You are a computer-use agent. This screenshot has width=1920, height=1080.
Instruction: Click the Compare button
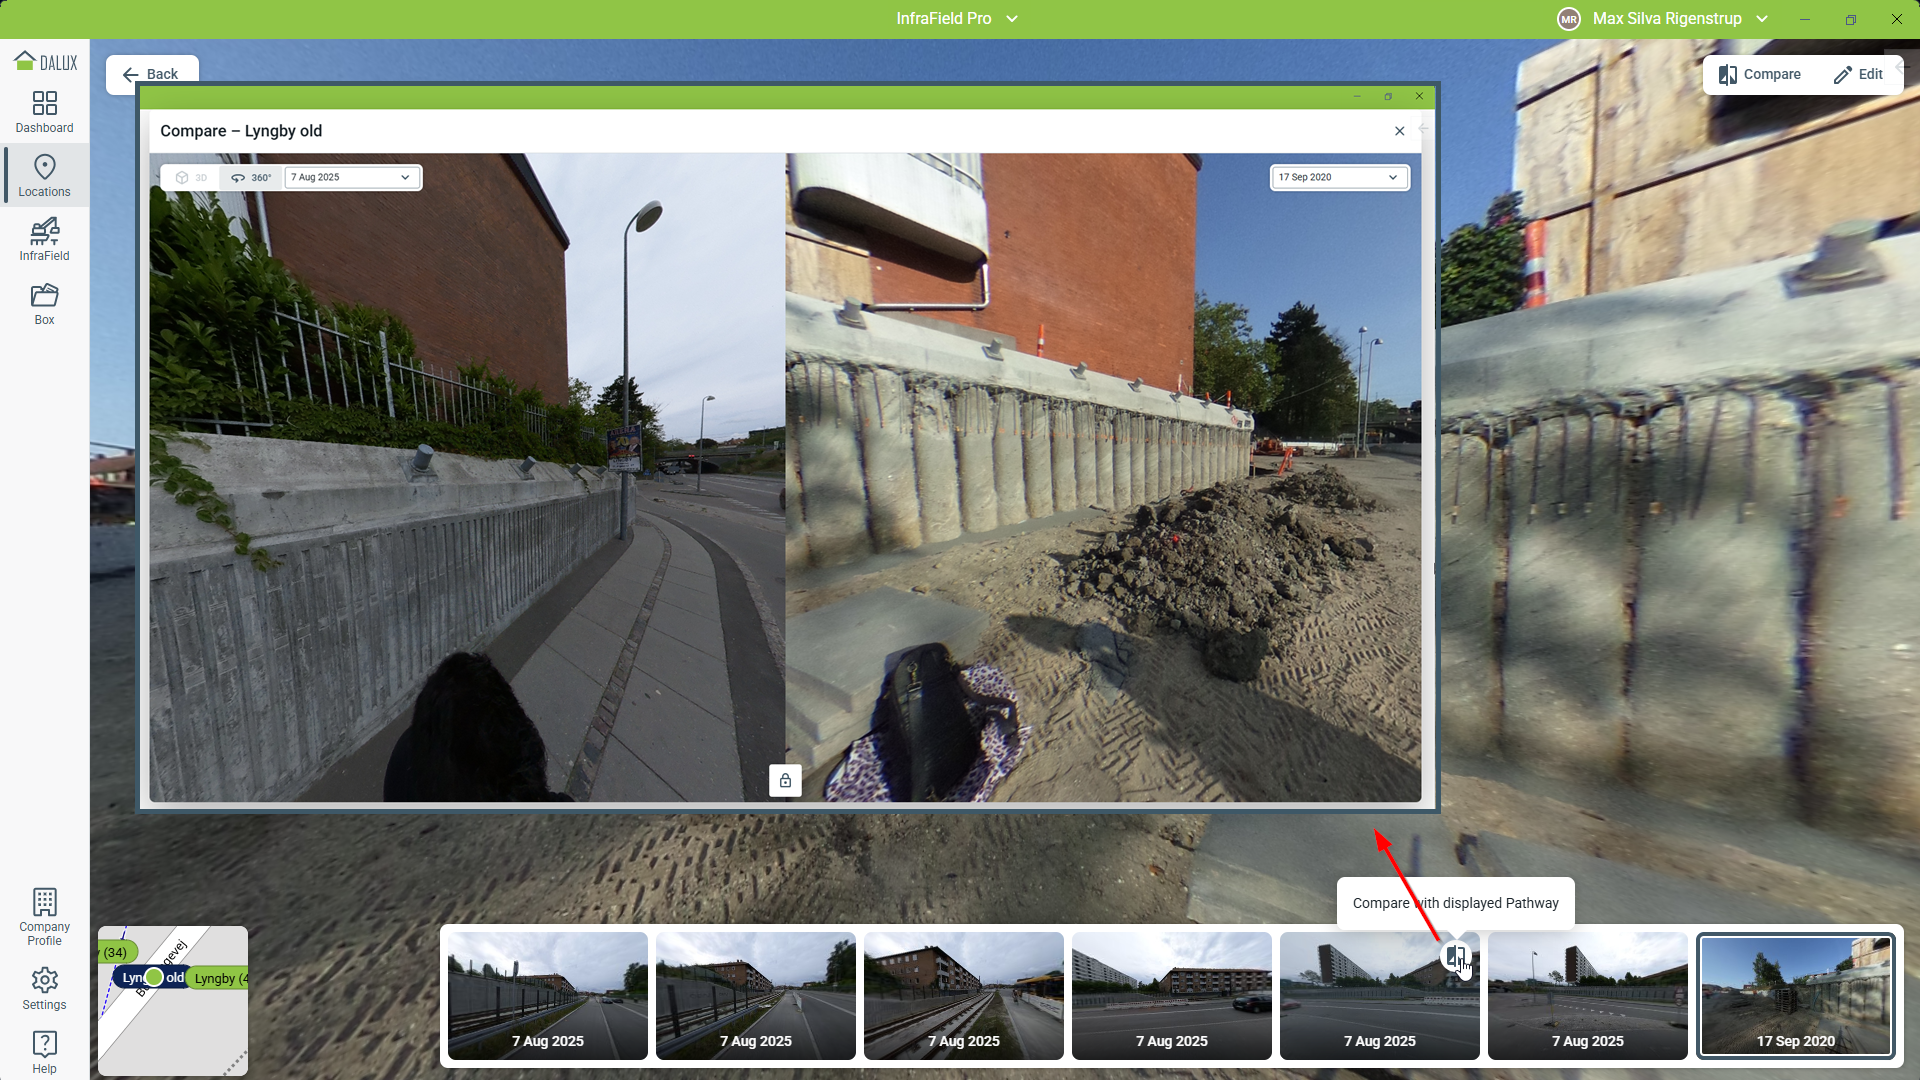(1759, 75)
